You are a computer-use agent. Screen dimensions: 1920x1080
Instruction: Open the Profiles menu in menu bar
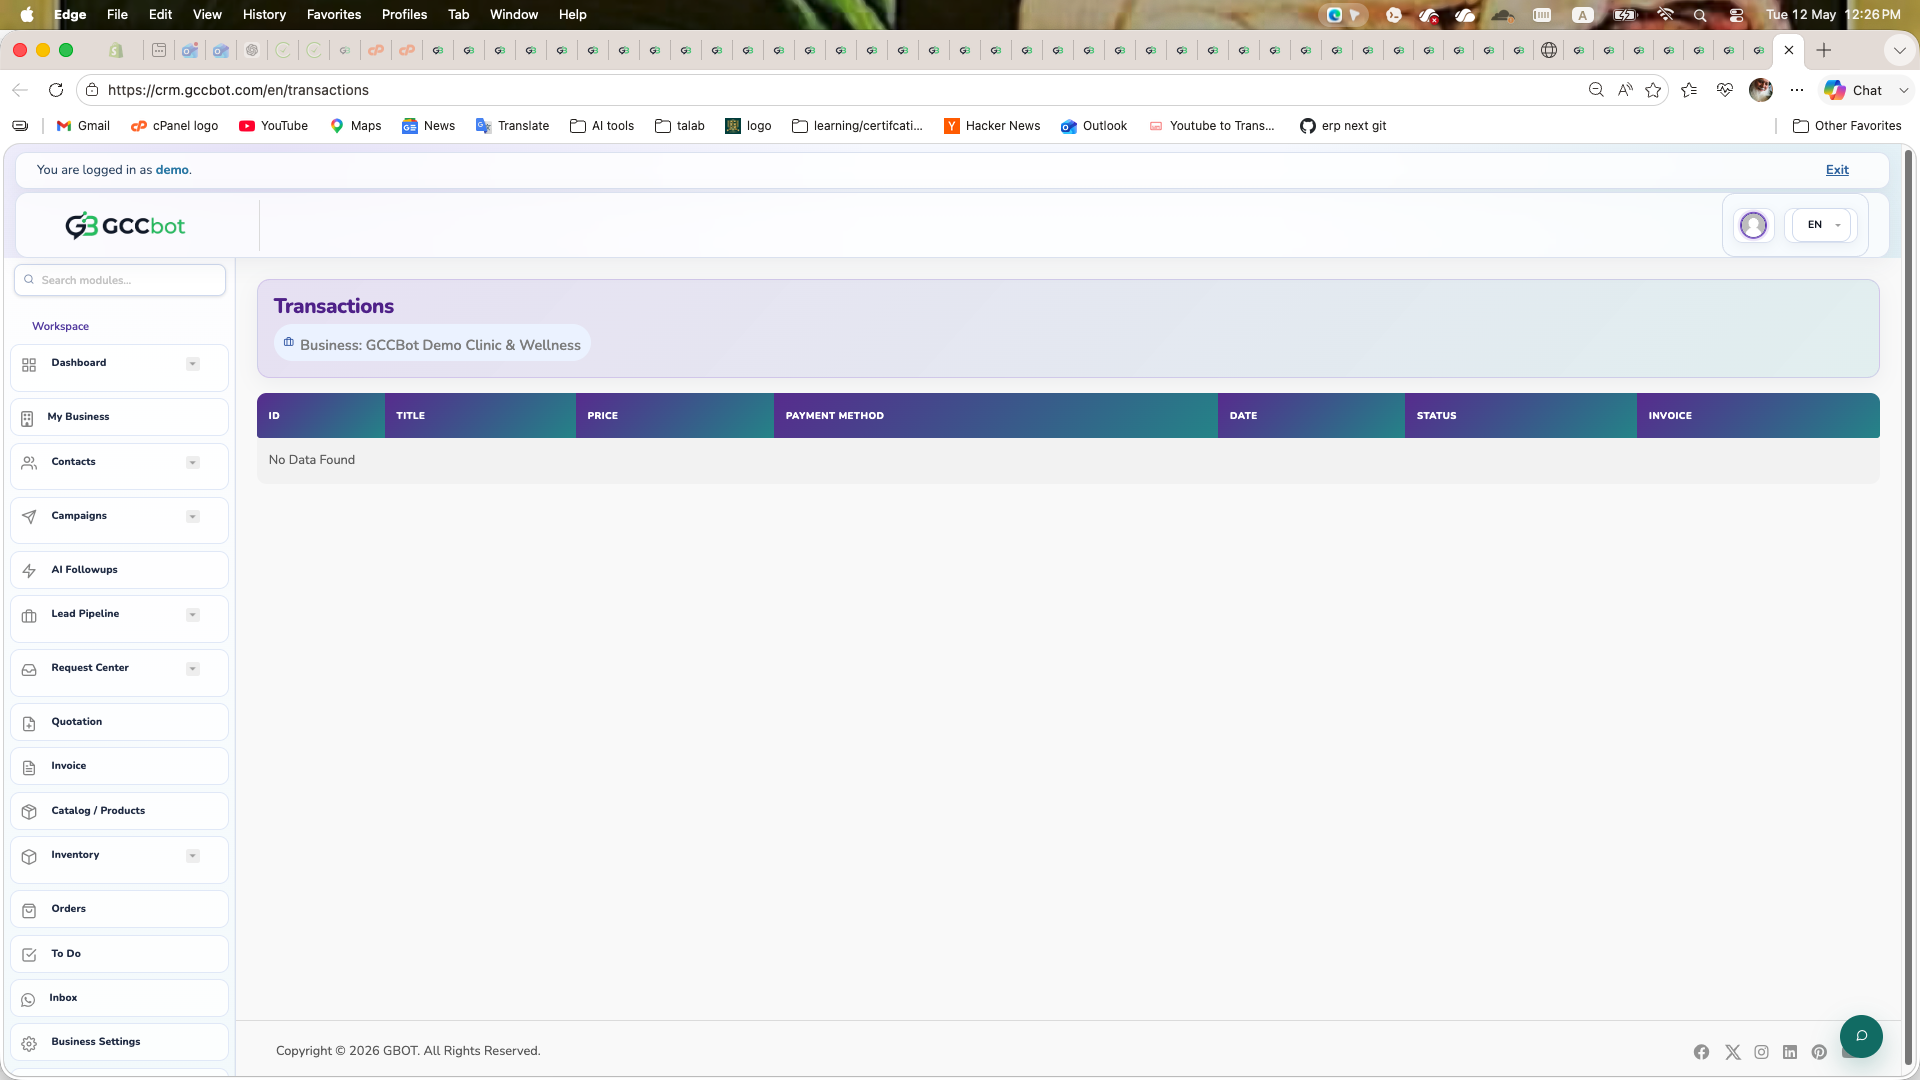(404, 14)
